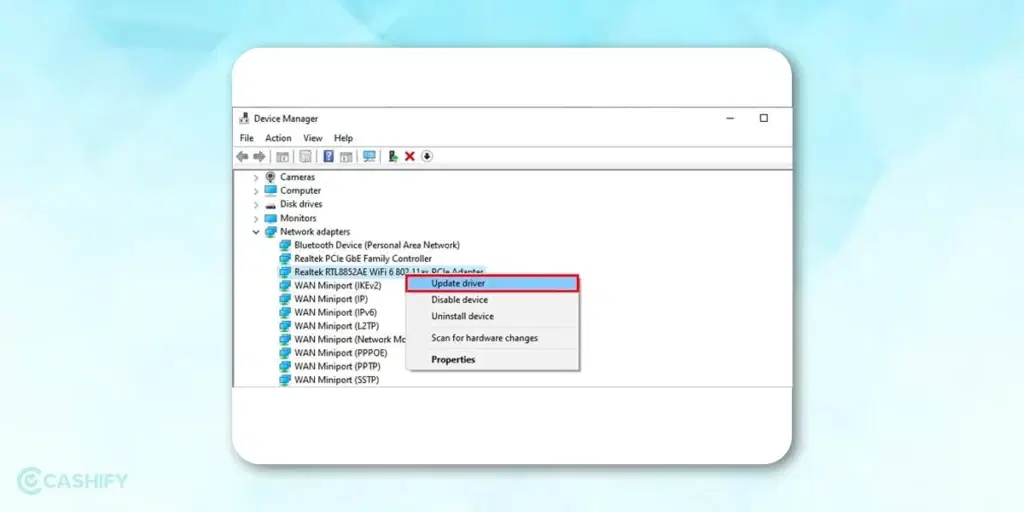The width and height of the screenshot is (1024, 512).
Task: Click the Back arrow toolbar icon
Action: click(242, 157)
